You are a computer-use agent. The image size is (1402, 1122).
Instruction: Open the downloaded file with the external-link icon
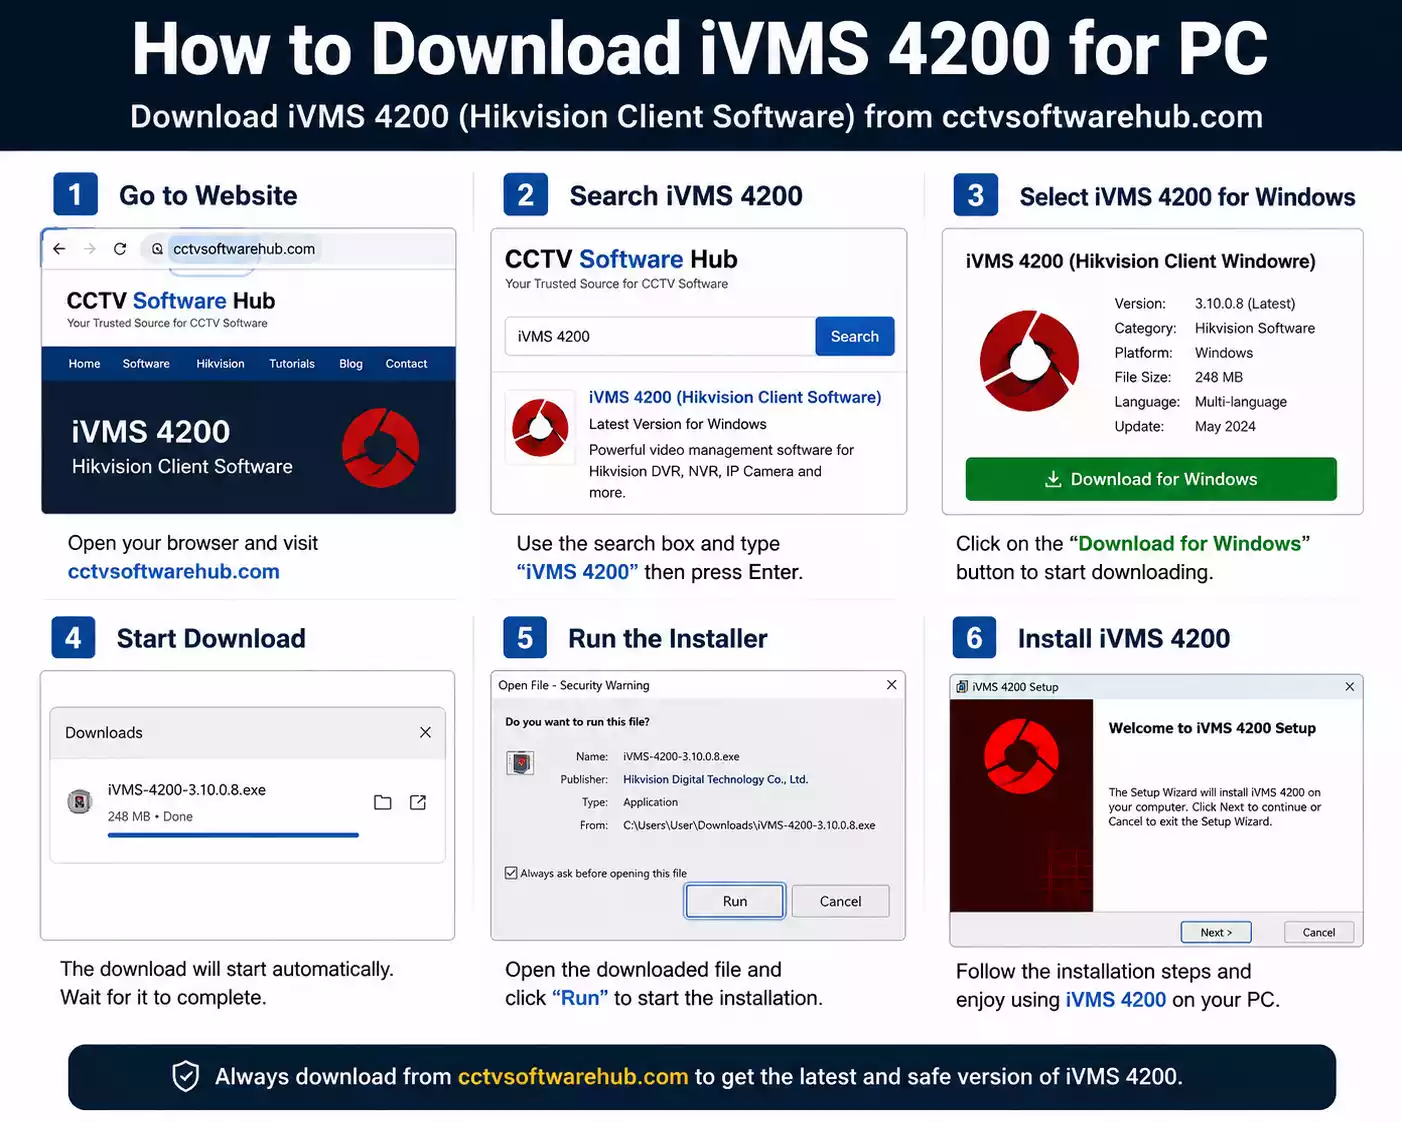tap(418, 802)
